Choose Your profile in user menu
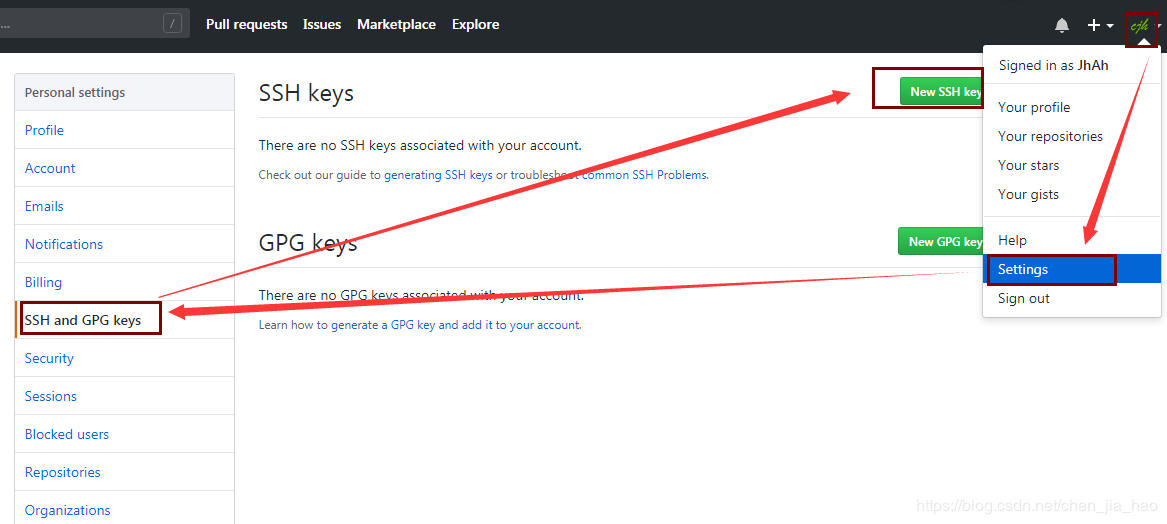 point(1072,107)
